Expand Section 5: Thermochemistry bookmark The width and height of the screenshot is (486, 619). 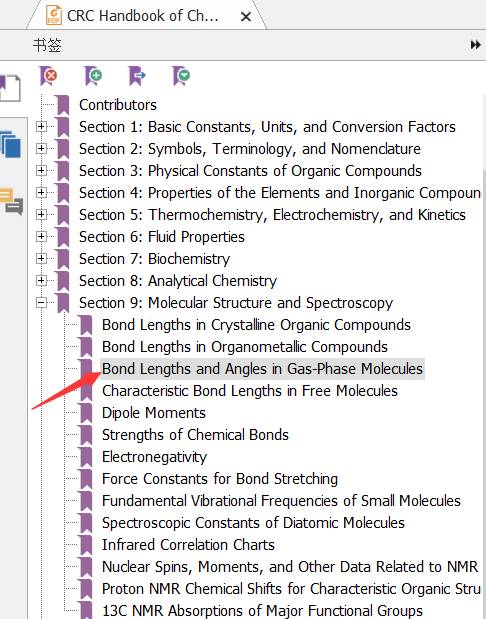click(41, 214)
